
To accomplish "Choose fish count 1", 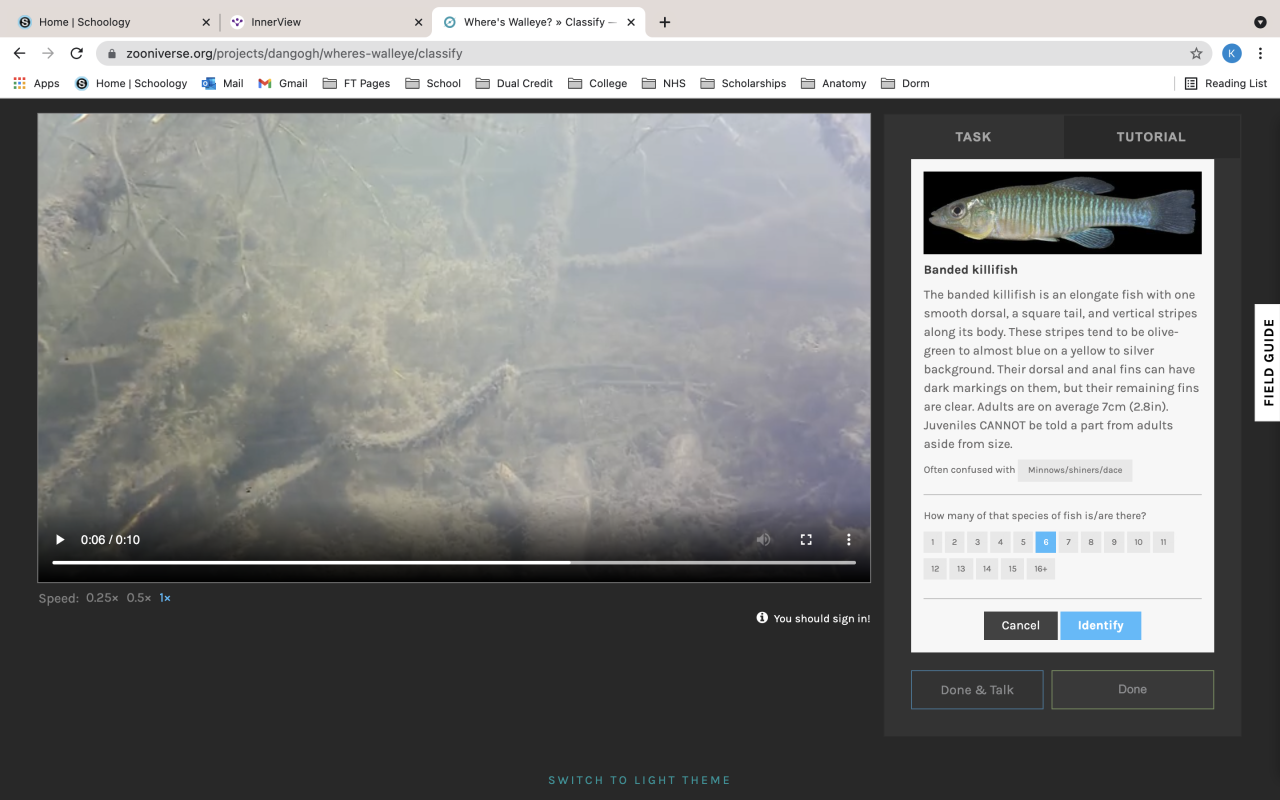I will pos(932,542).
